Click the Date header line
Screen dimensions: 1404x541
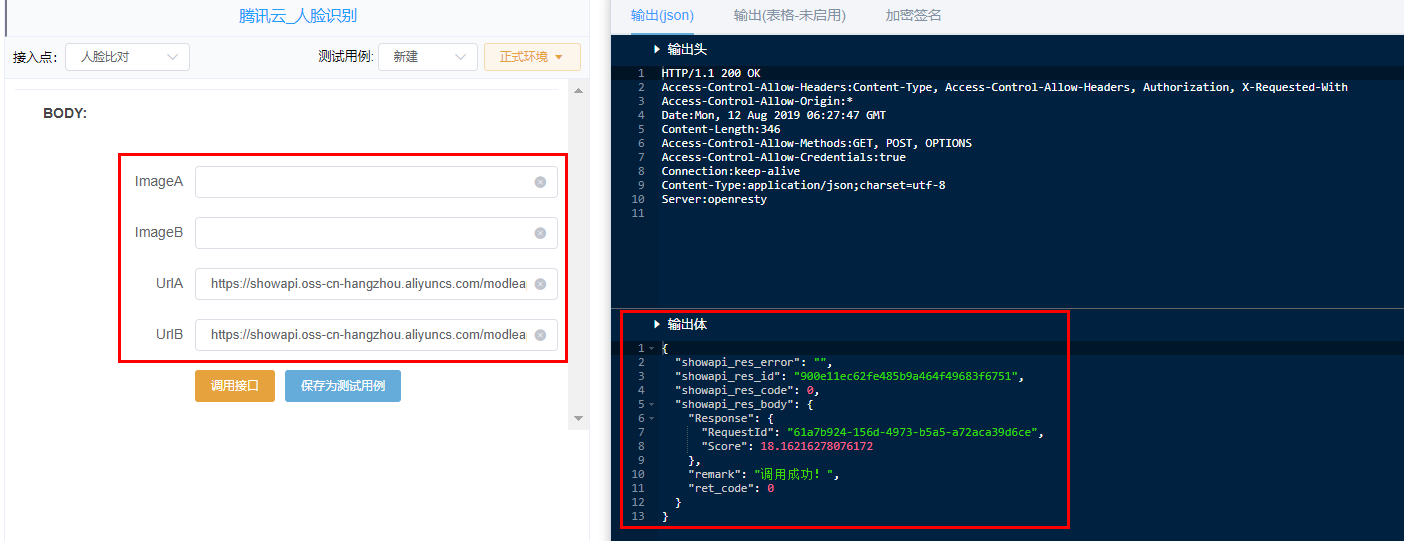pos(773,115)
